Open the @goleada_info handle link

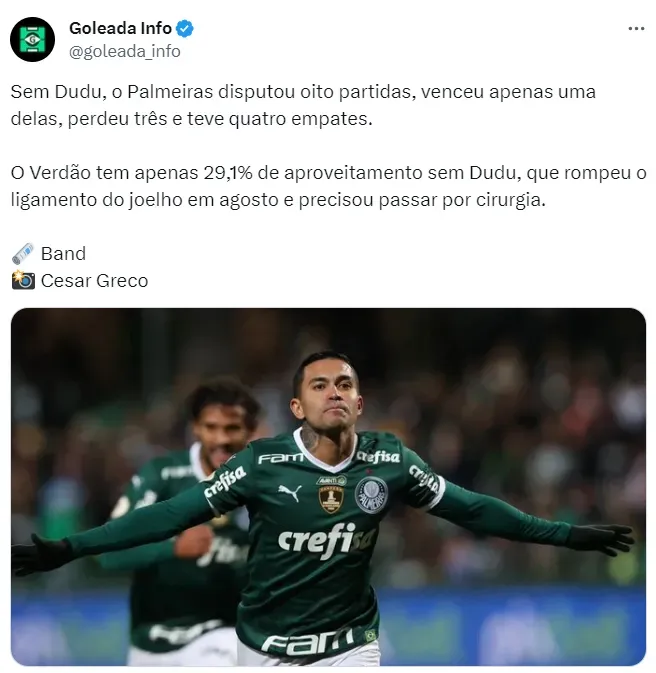point(125,52)
